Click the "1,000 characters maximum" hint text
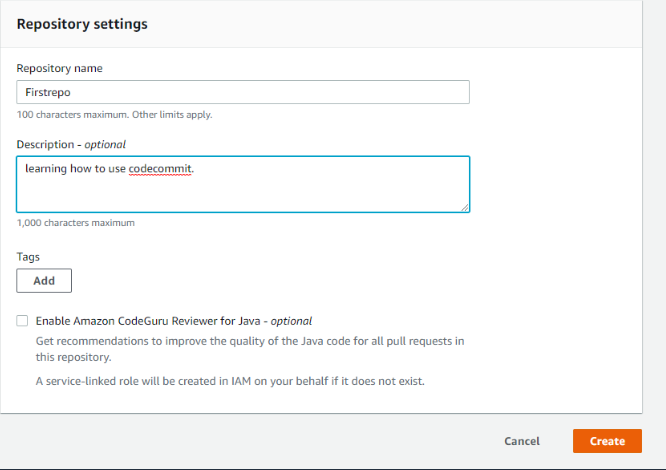The image size is (666, 470). (76, 222)
